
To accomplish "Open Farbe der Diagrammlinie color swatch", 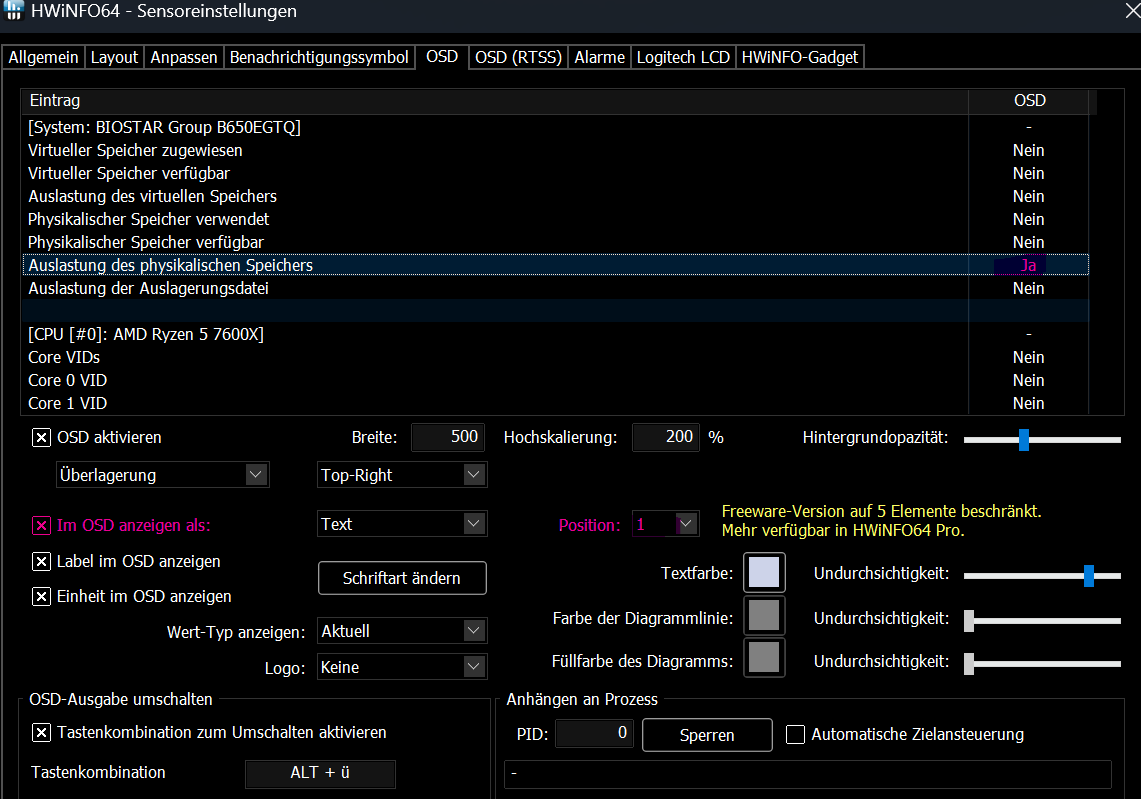I will click(x=763, y=616).
